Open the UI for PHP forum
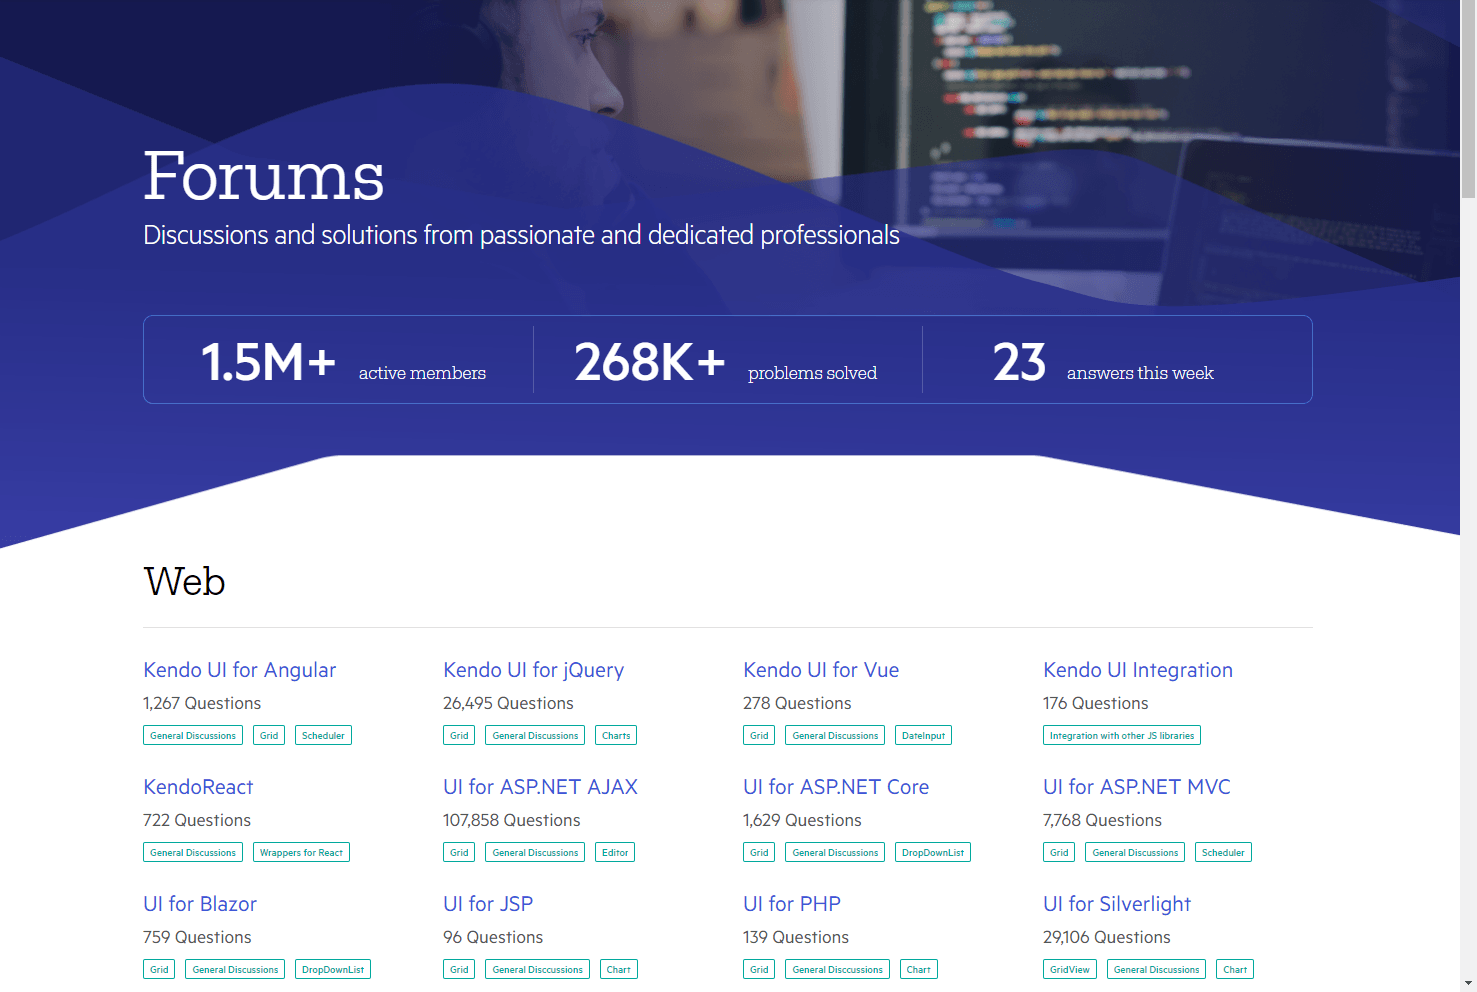The height and width of the screenshot is (992, 1477). coord(792,904)
